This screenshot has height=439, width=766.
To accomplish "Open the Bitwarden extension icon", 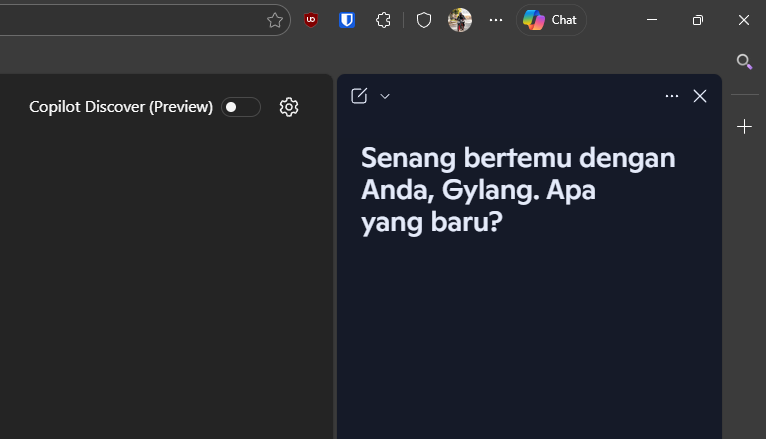I will click(x=347, y=20).
